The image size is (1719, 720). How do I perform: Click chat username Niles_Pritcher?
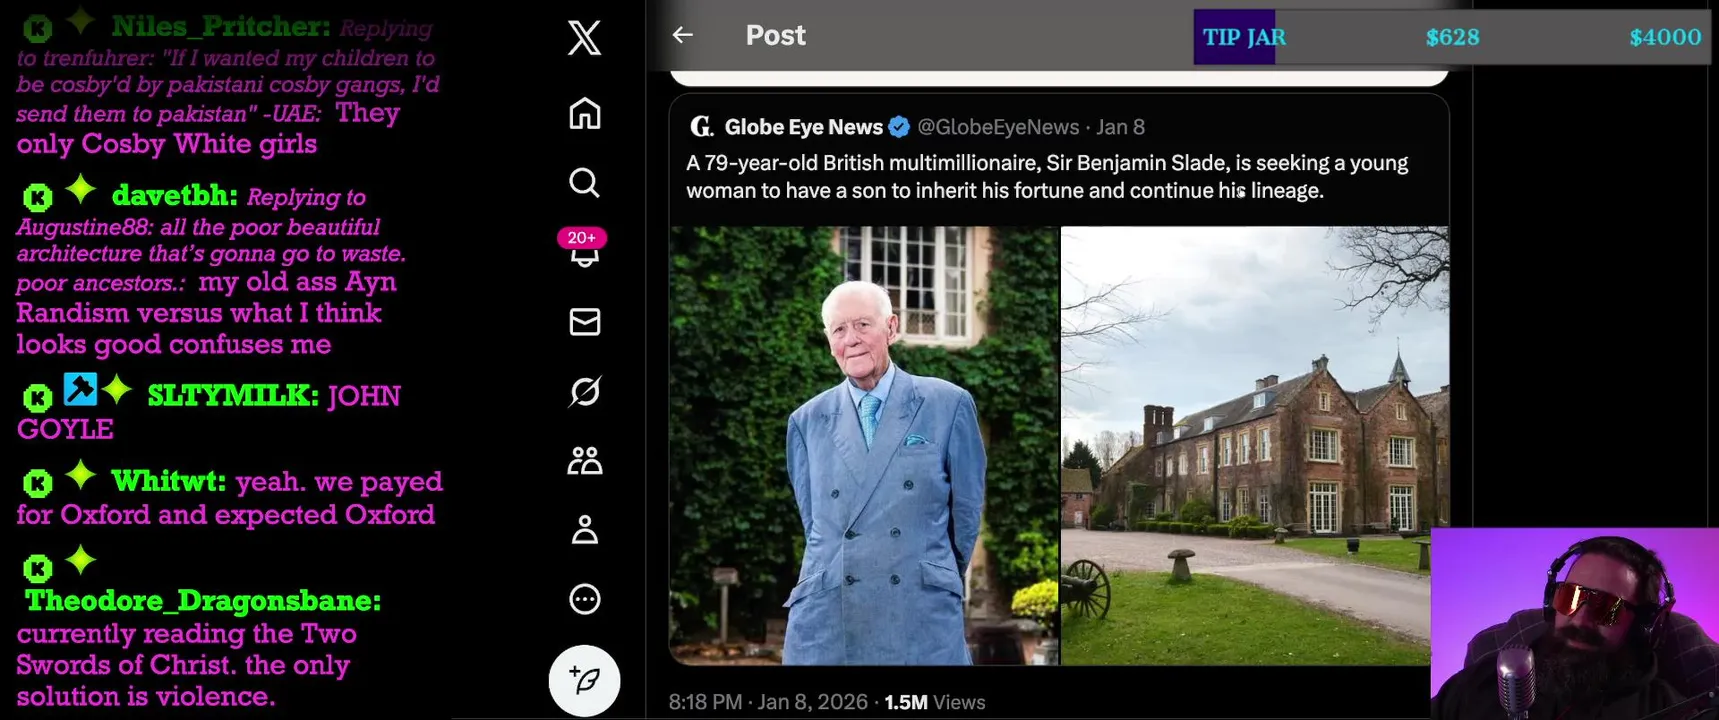tap(221, 26)
